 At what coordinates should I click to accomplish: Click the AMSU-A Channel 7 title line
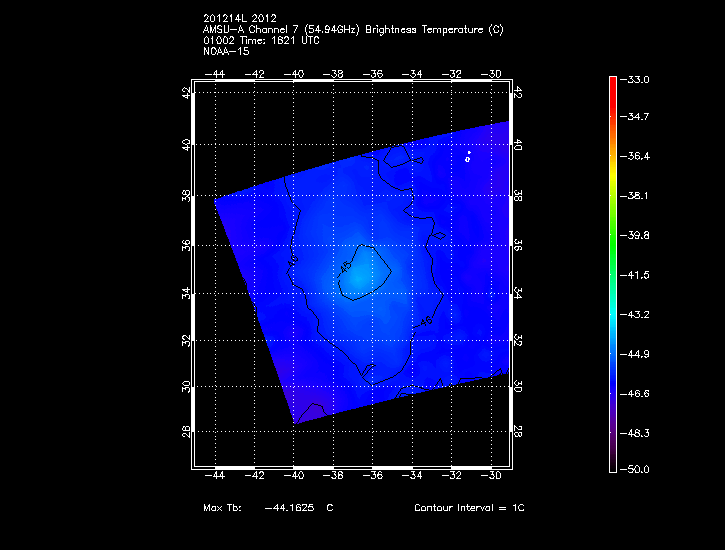point(352,29)
